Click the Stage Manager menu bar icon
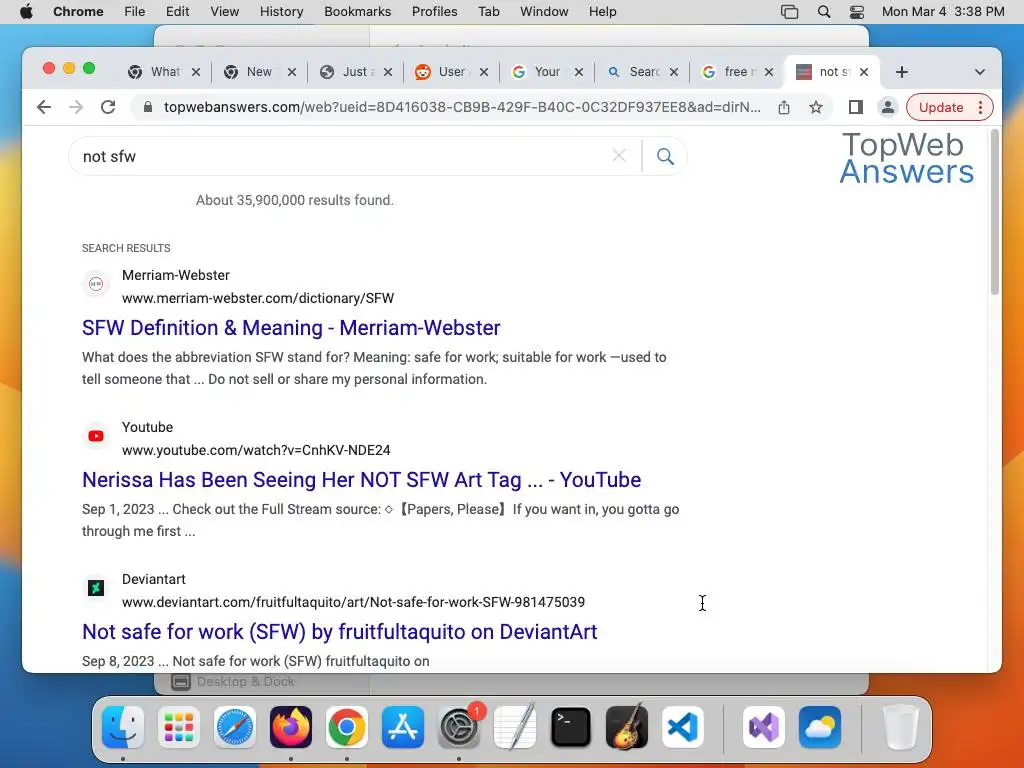This screenshot has height=768, width=1024. pos(790,12)
